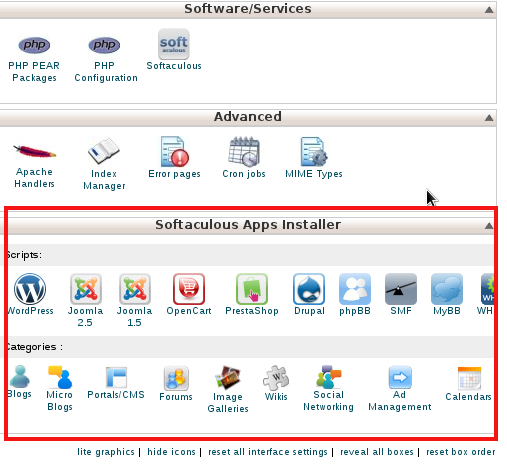Collapse the Software/Services section arrow
This screenshot has height=465, width=507.
pos(489,10)
